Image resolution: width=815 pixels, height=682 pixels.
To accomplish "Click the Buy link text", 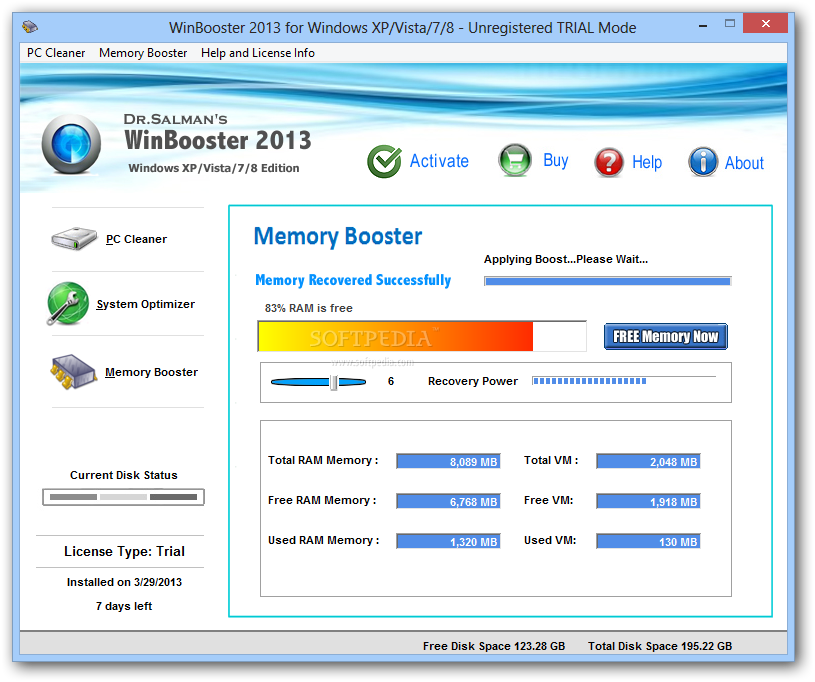I will [556, 160].
